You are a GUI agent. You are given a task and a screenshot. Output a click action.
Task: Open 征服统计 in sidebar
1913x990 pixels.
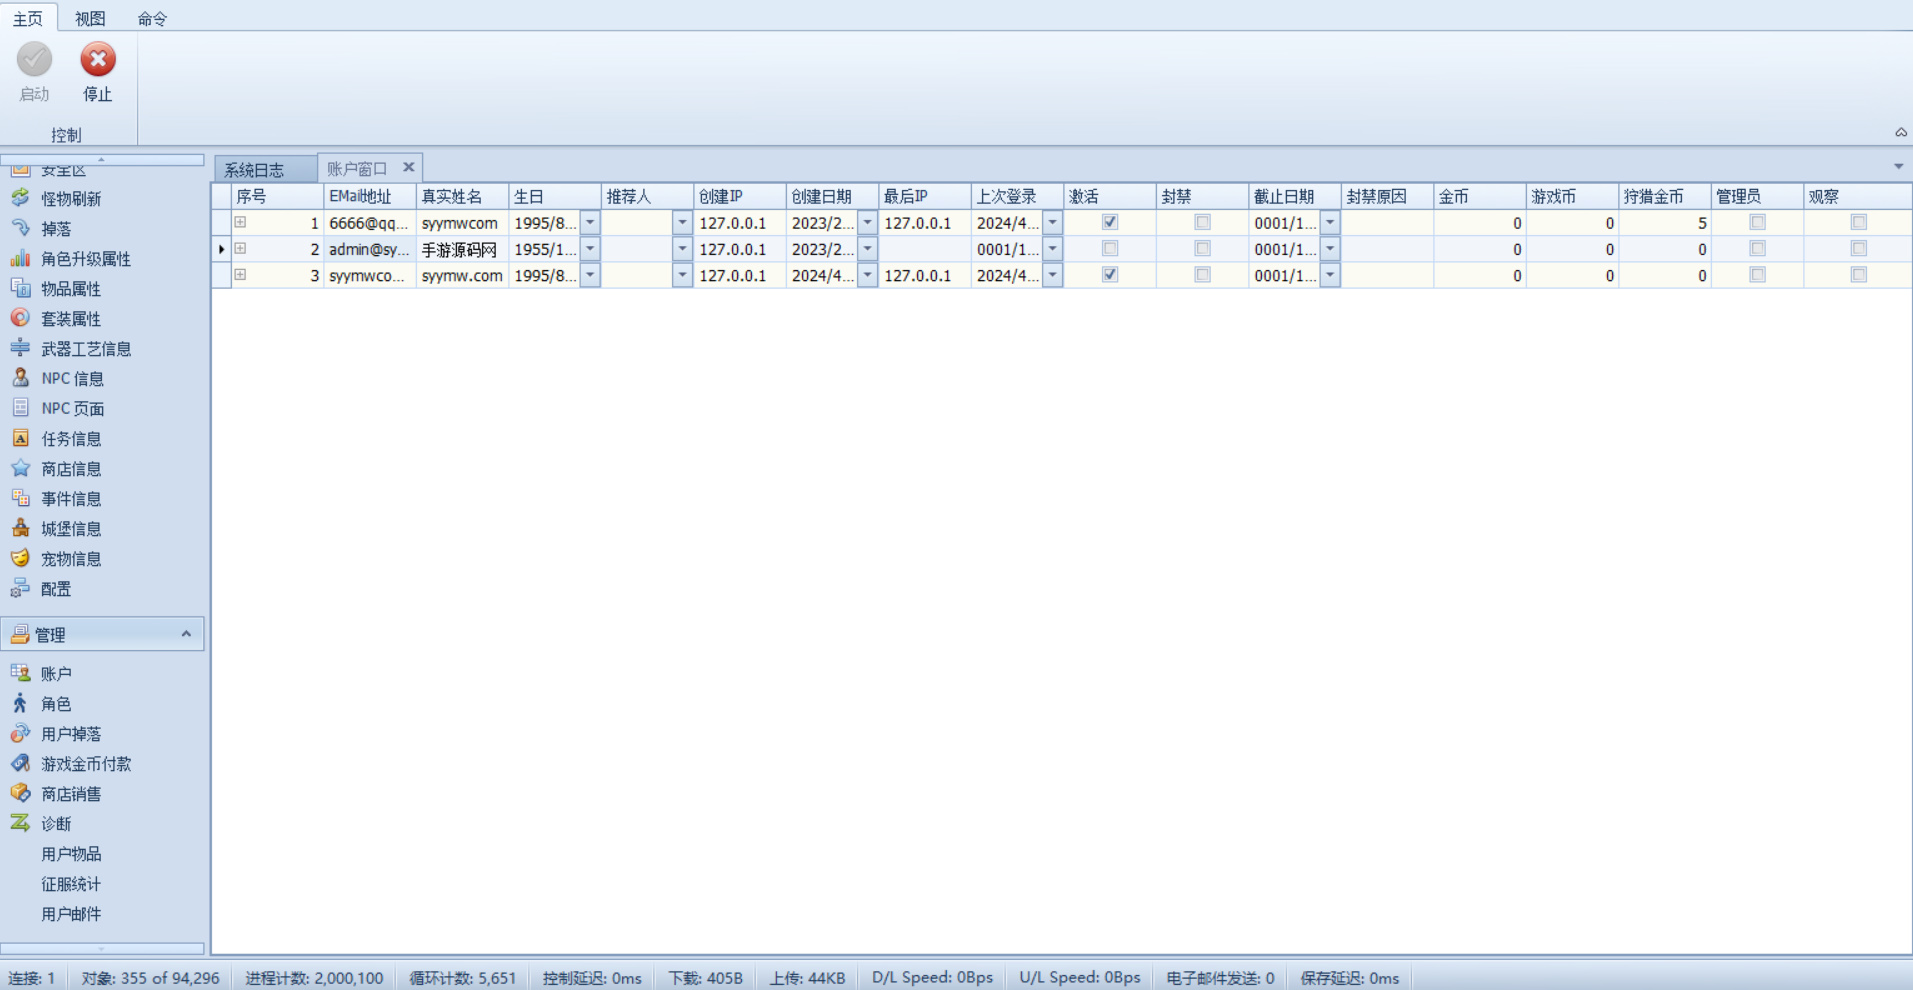(71, 884)
